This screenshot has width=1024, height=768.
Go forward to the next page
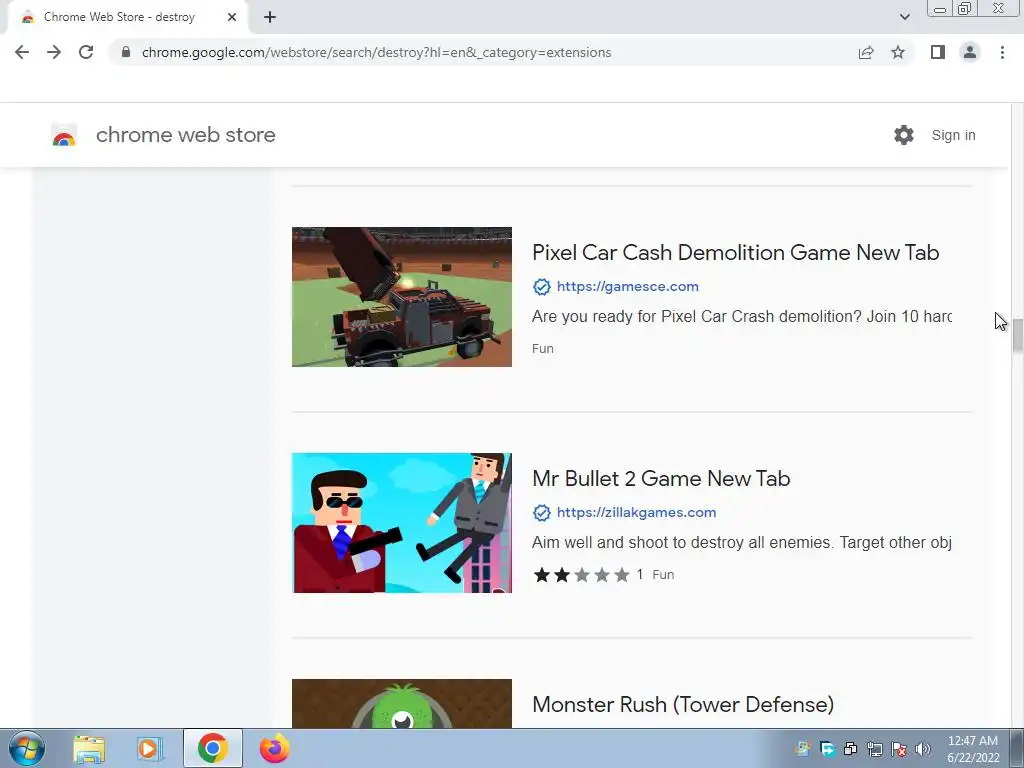54,52
